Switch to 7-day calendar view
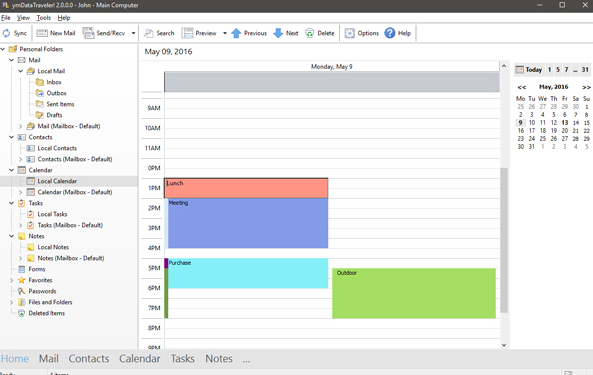 coord(566,70)
